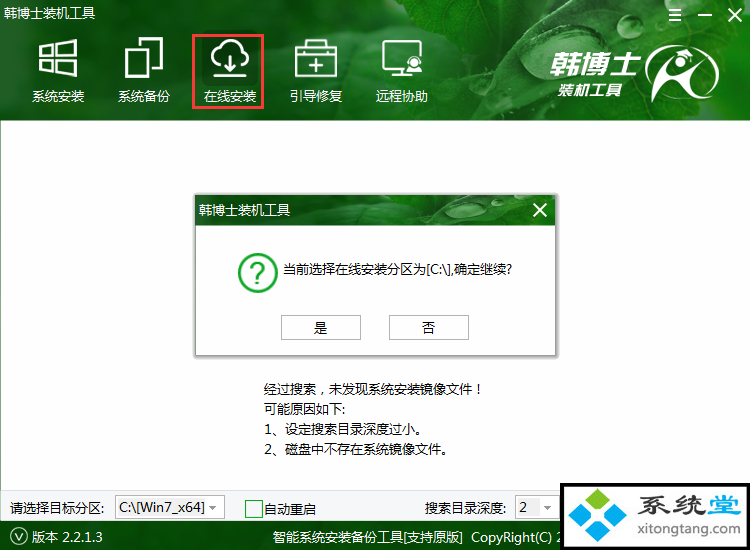Open the 远程协助 remote assistance tool

pos(402,71)
